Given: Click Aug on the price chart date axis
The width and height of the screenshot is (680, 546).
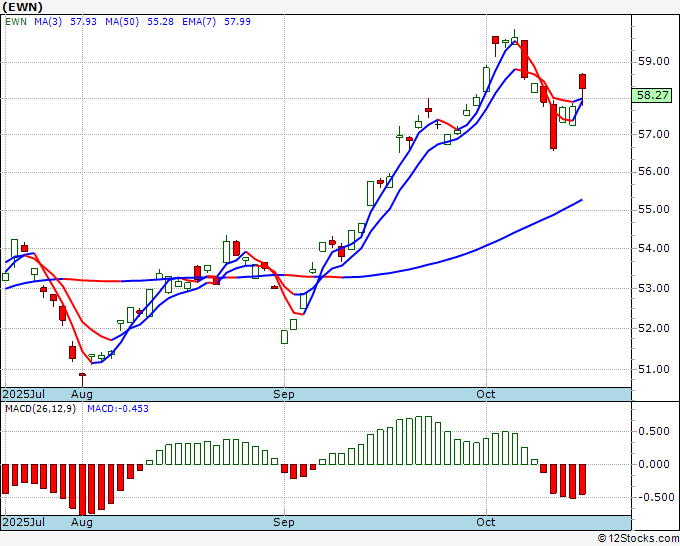Looking at the screenshot, I should [x=82, y=394].
